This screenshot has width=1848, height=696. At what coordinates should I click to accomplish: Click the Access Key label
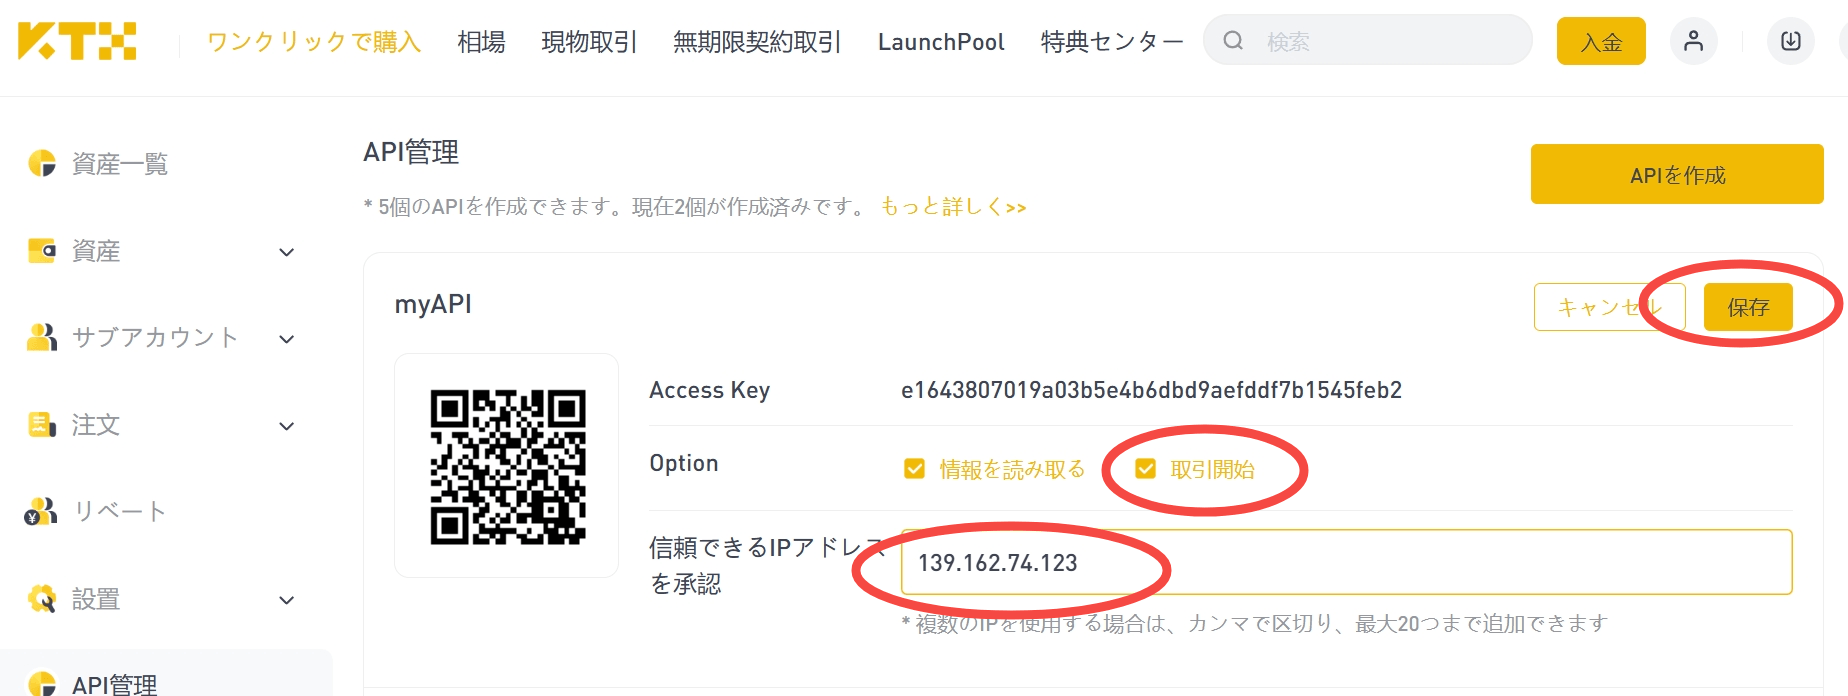709,390
